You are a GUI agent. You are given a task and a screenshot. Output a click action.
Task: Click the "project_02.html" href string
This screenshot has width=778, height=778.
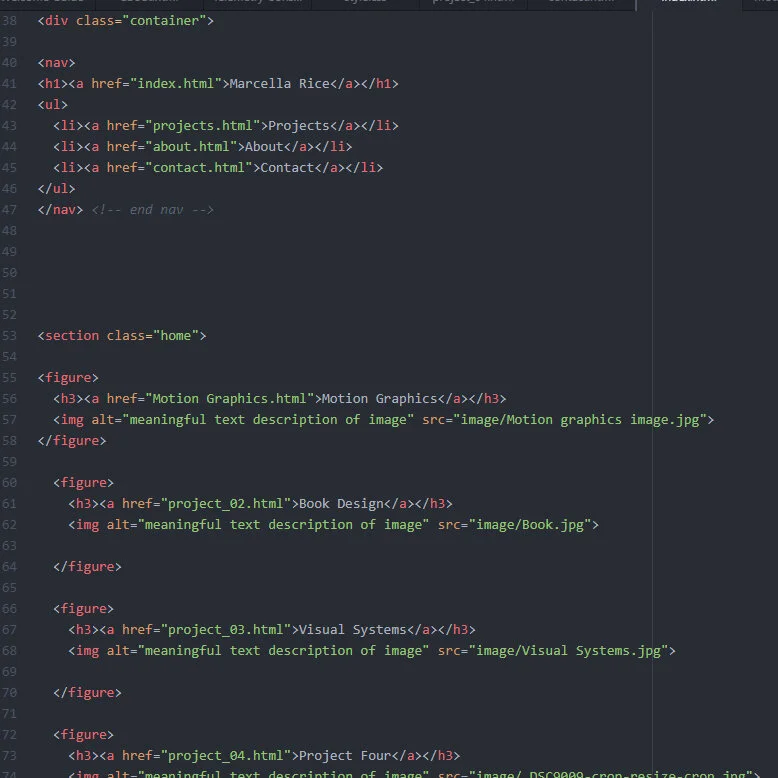pos(226,504)
